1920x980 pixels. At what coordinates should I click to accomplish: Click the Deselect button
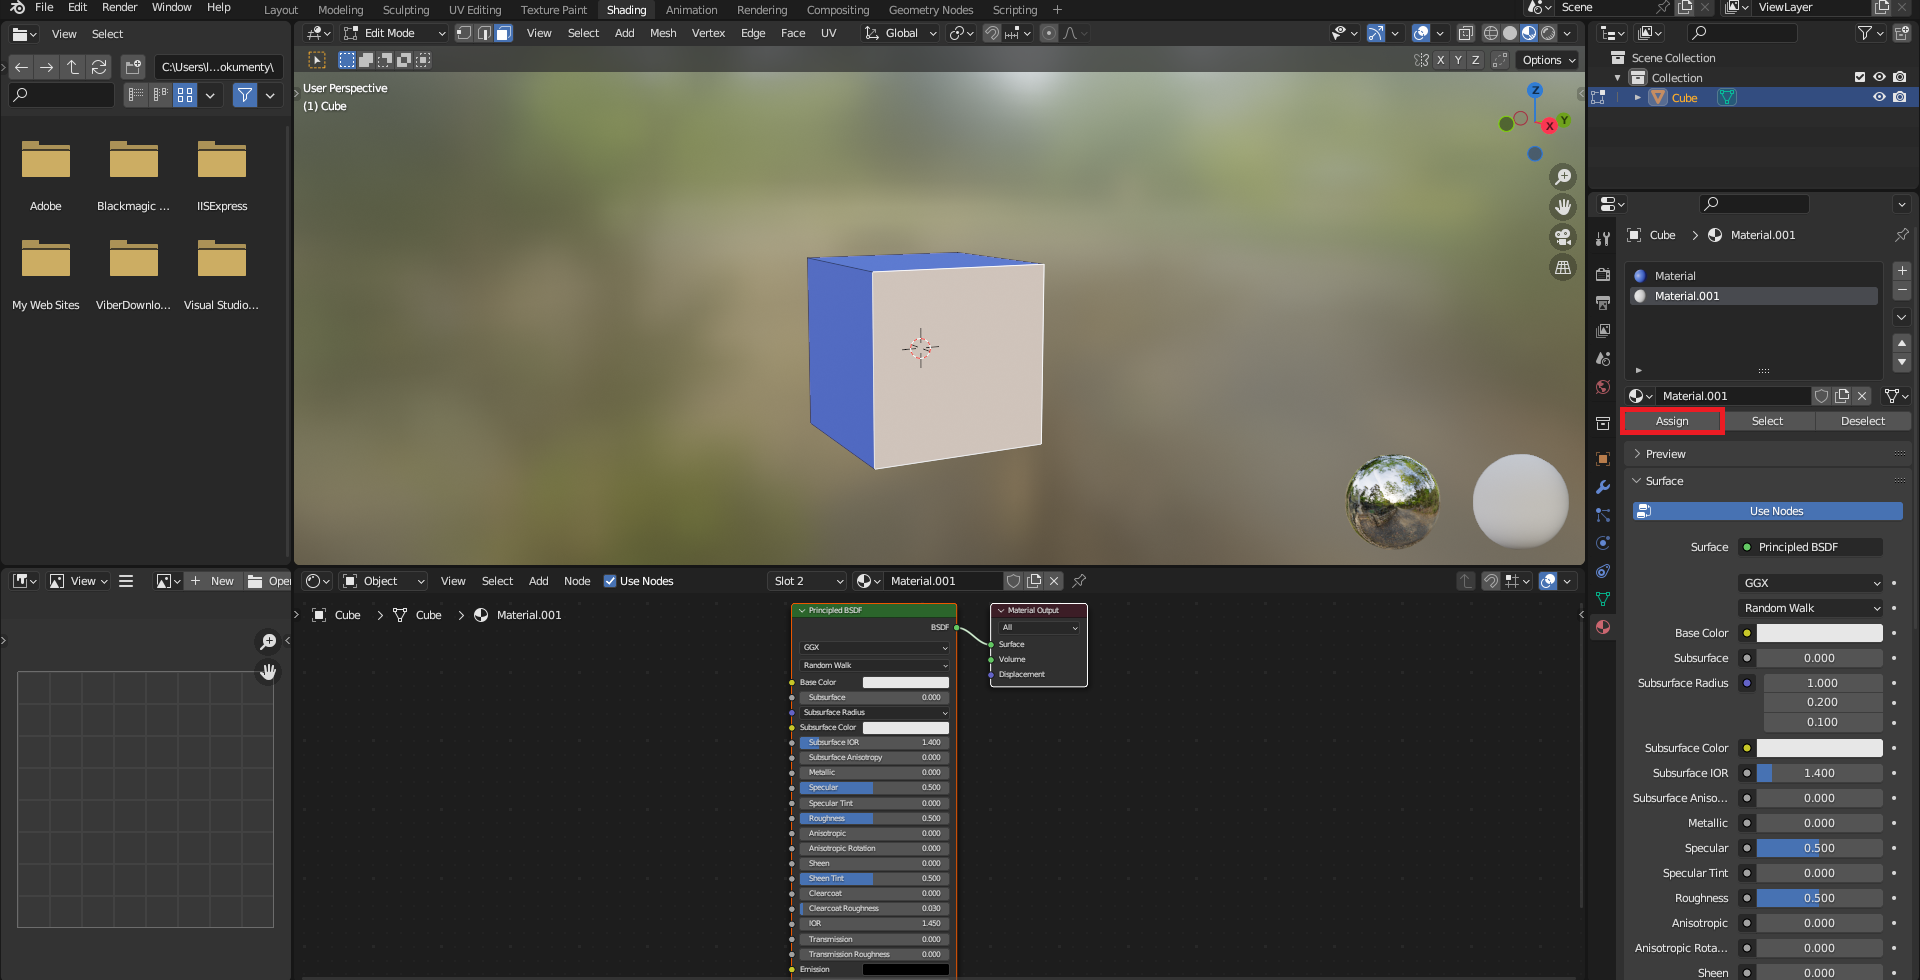(x=1862, y=421)
